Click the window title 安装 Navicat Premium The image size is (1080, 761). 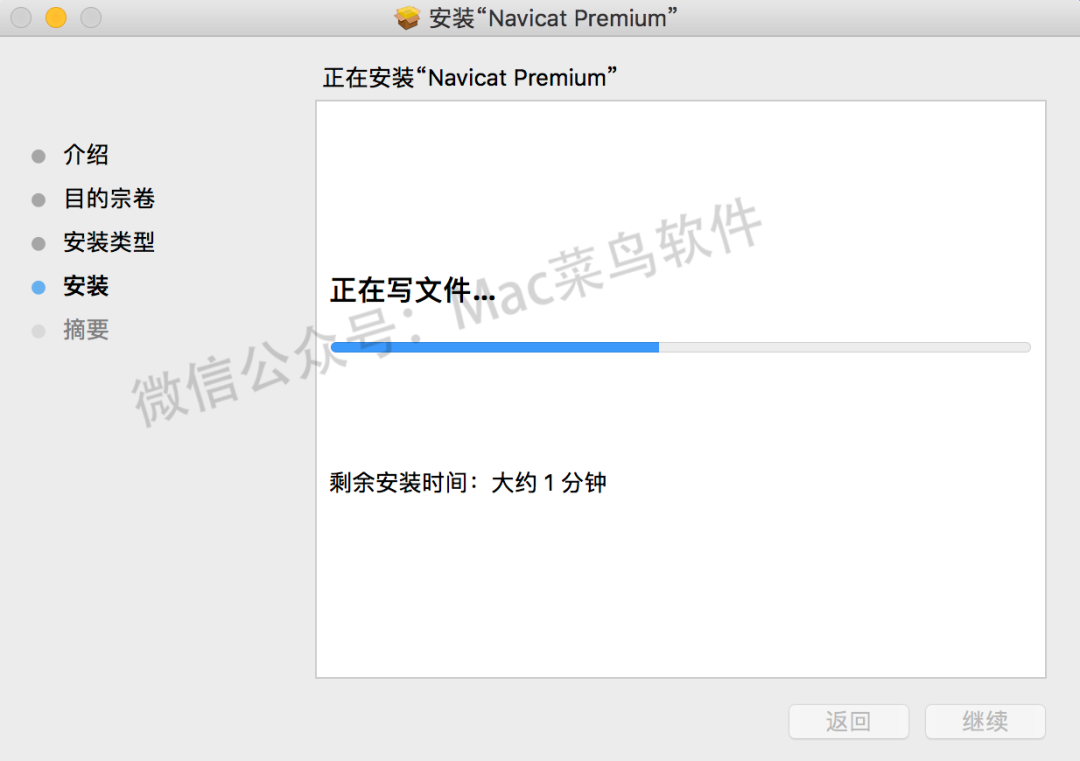point(553,18)
